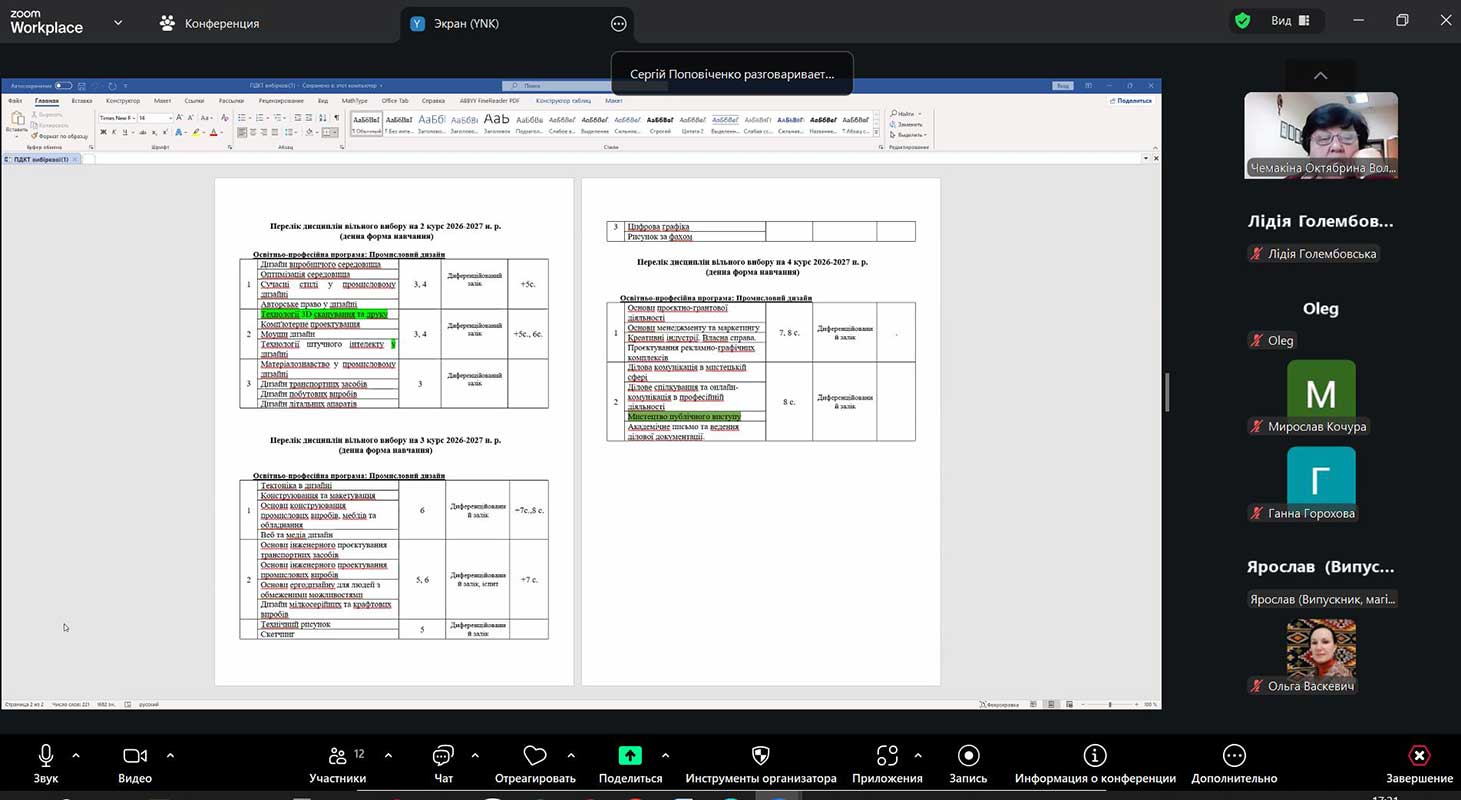Click Чемакіна Октябрина video thumbnail
The height and width of the screenshot is (800, 1461).
[1320, 135]
